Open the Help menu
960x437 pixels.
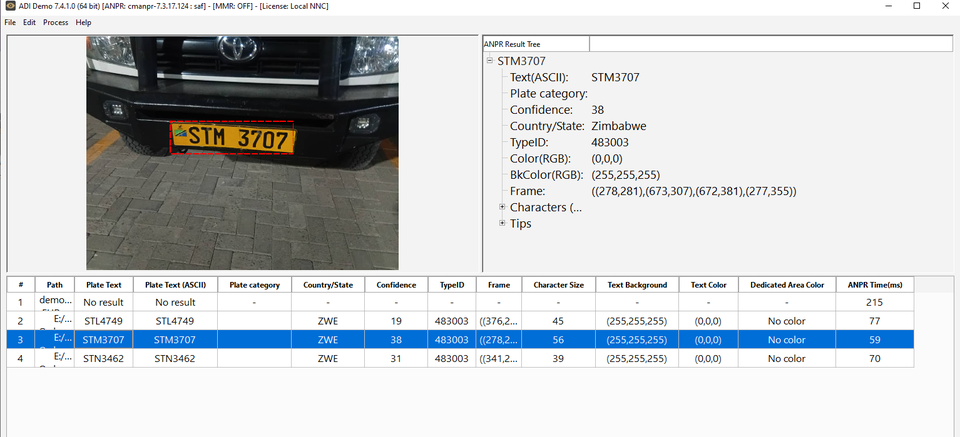coord(83,22)
